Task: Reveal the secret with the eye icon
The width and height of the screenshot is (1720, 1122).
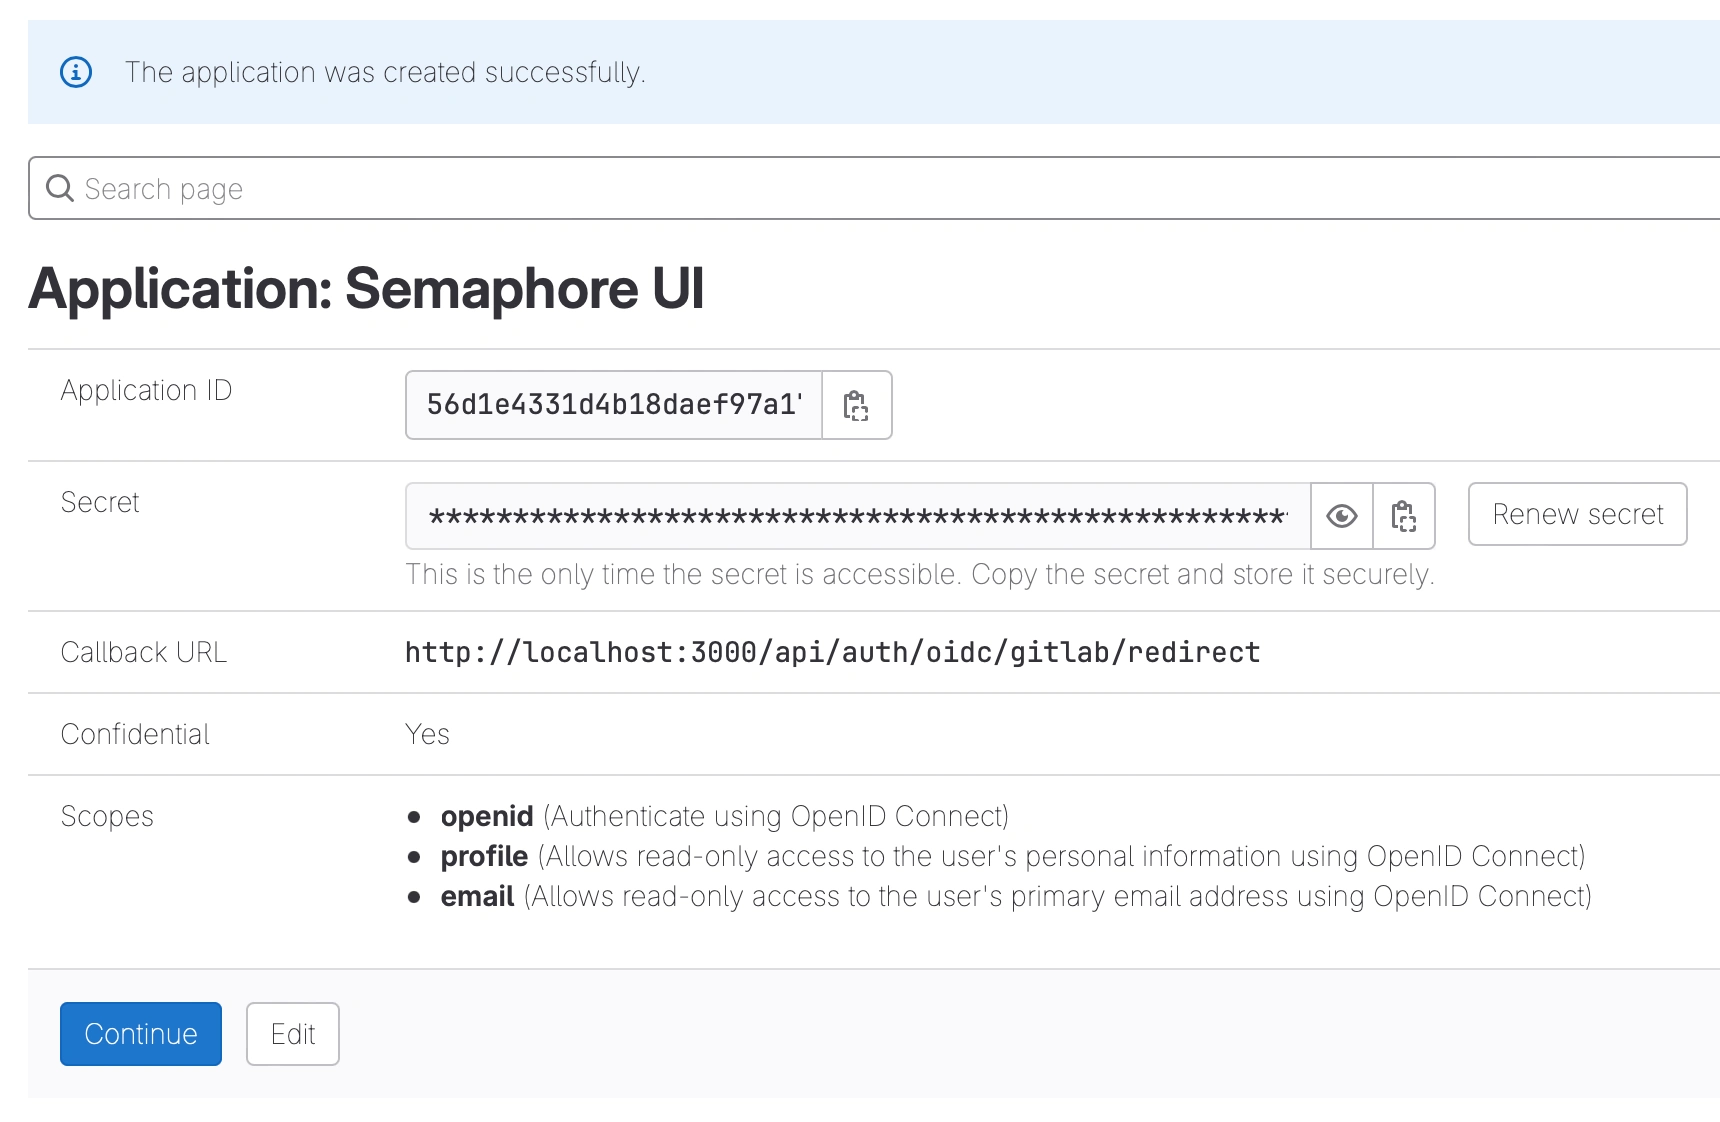Action: 1342,516
